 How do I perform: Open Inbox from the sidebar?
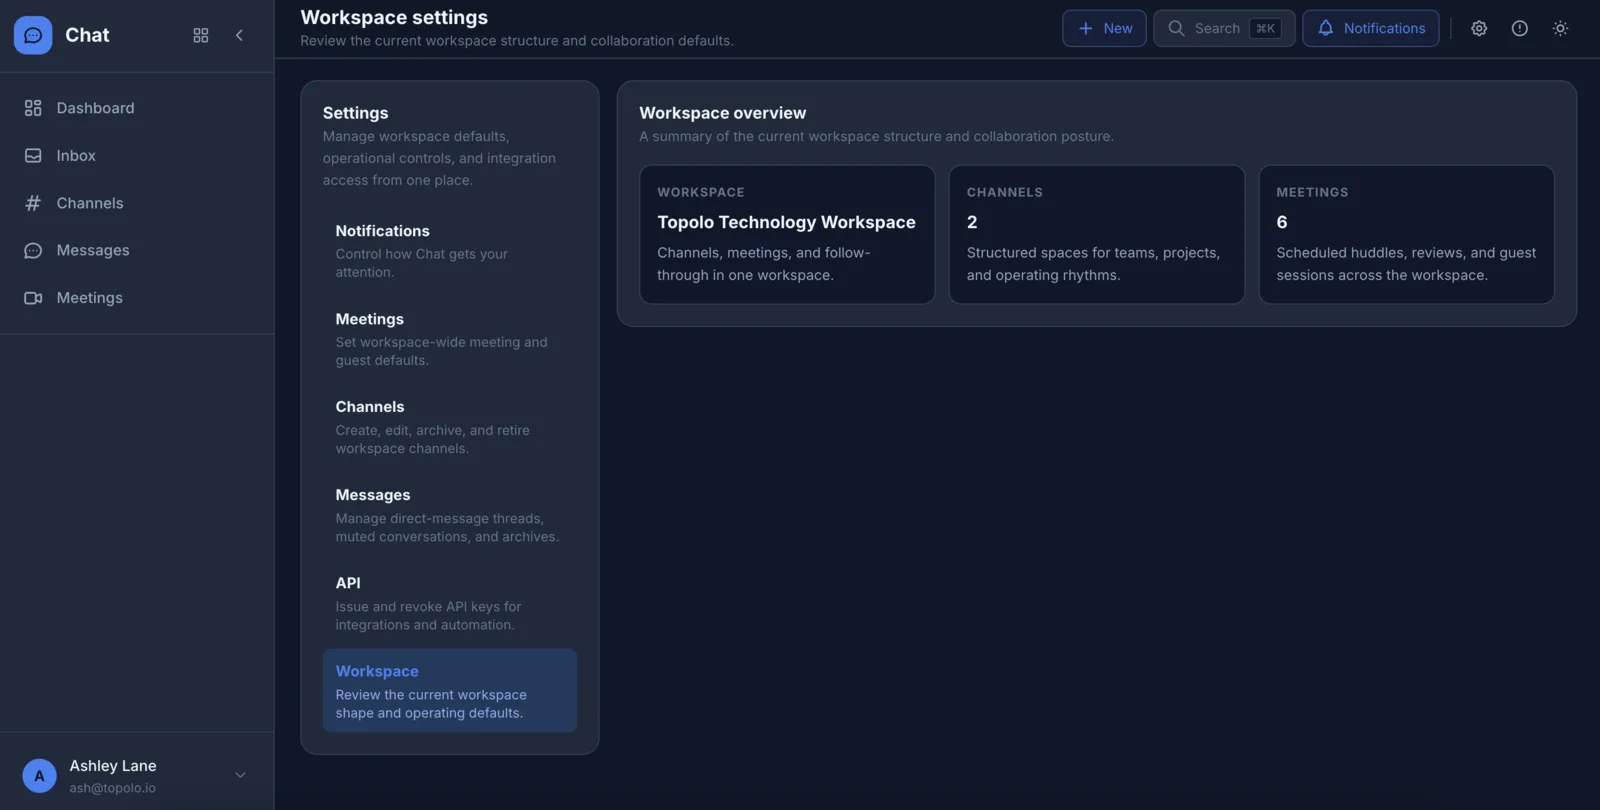[76, 156]
